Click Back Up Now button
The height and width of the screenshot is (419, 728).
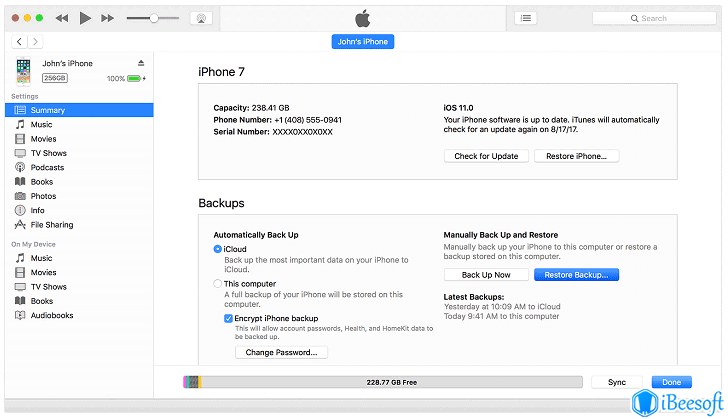[x=486, y=275]
